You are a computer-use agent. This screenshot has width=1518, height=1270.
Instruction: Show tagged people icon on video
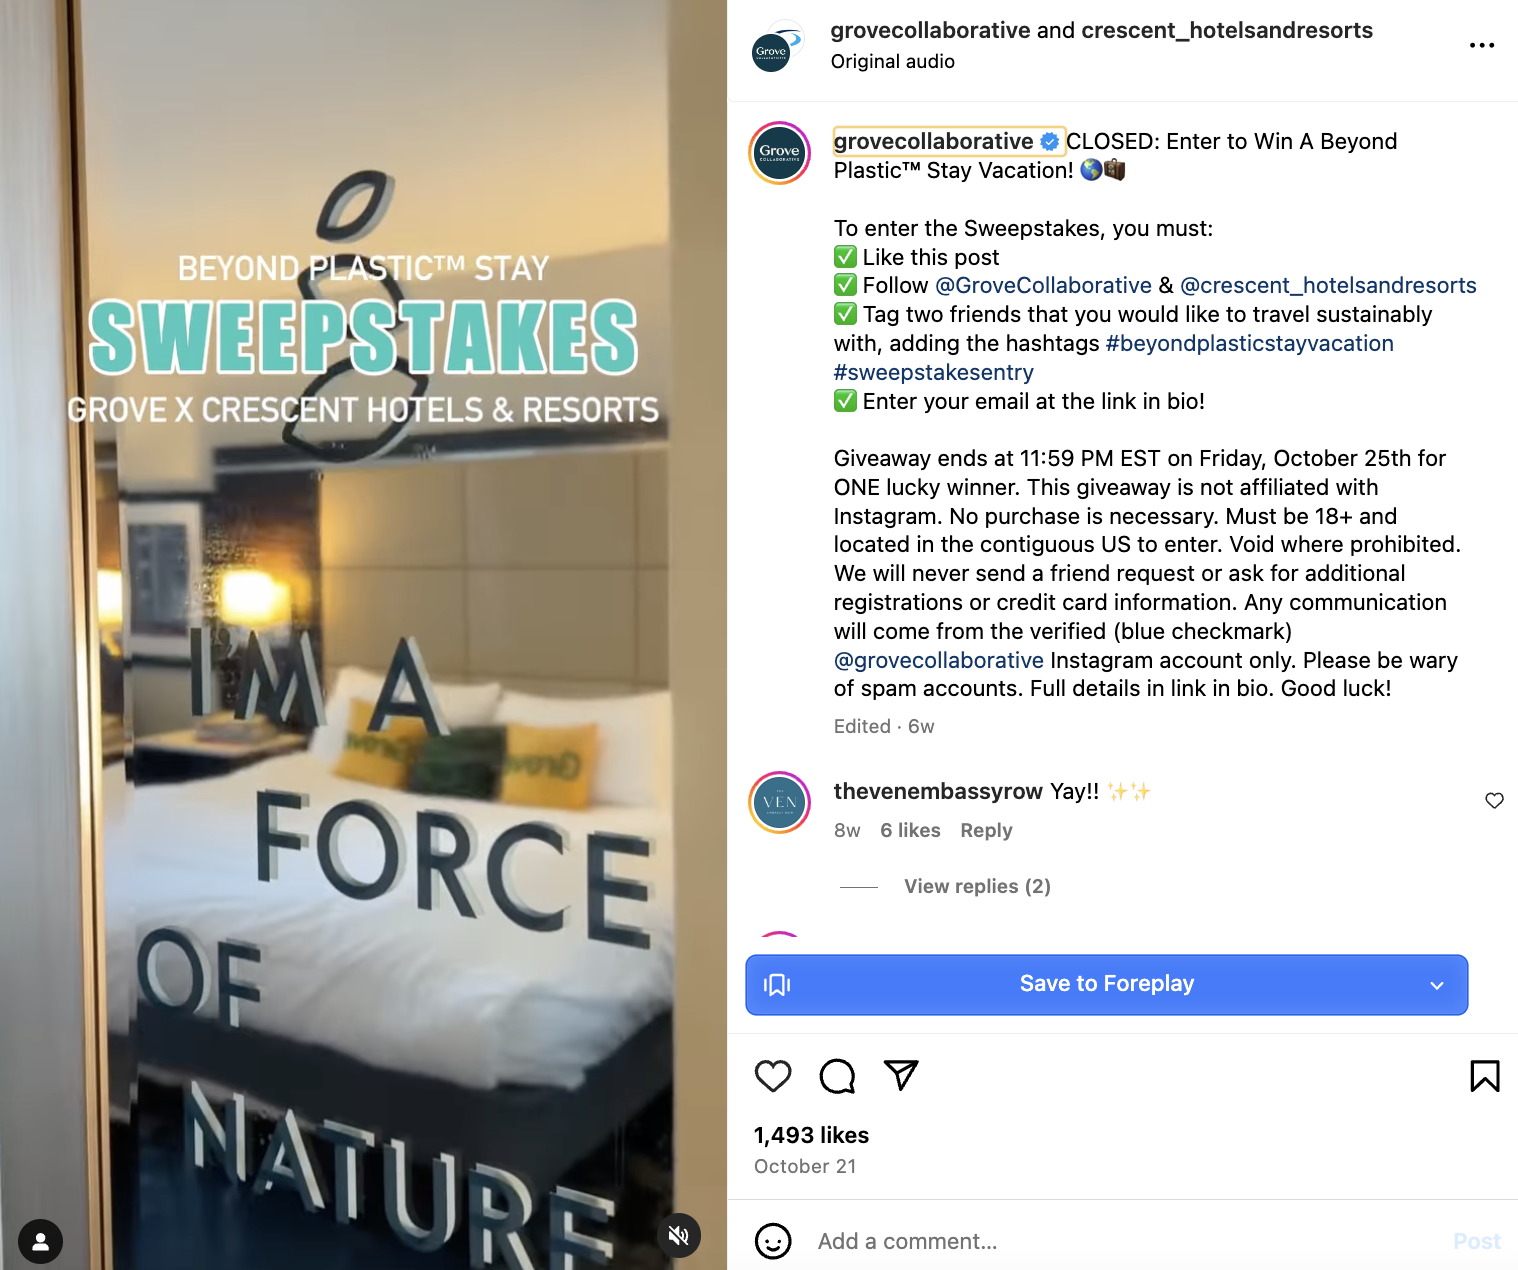(x=41, y=1241)
